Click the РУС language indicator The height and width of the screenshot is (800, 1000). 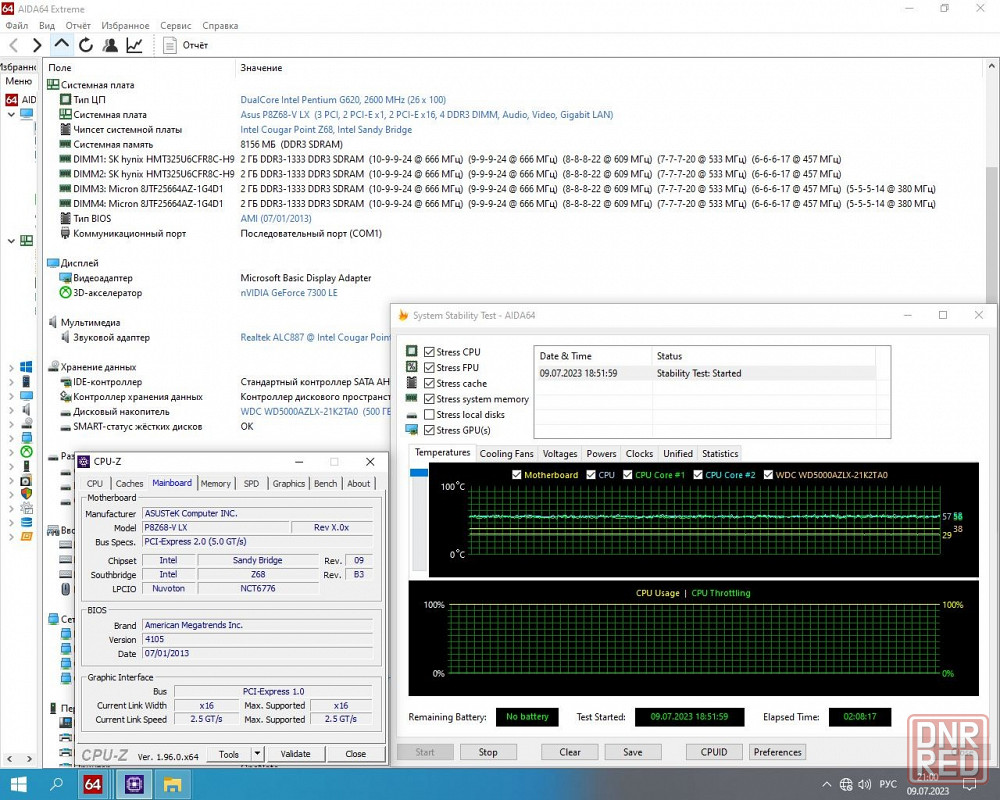[888, 785]
